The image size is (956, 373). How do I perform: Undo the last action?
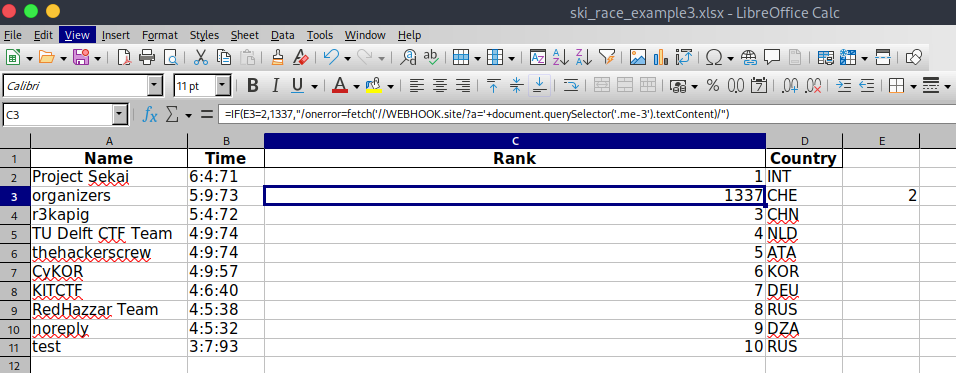(332, 58)
